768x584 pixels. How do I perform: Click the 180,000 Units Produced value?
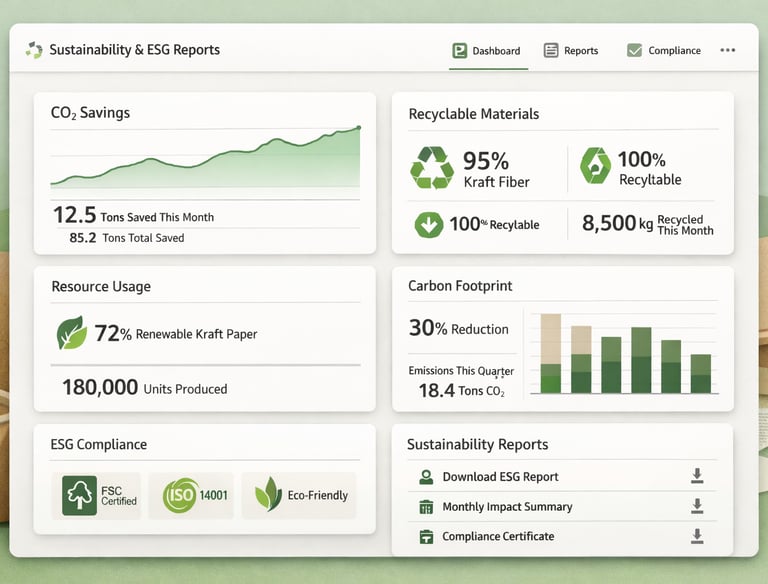coord(144,388)
